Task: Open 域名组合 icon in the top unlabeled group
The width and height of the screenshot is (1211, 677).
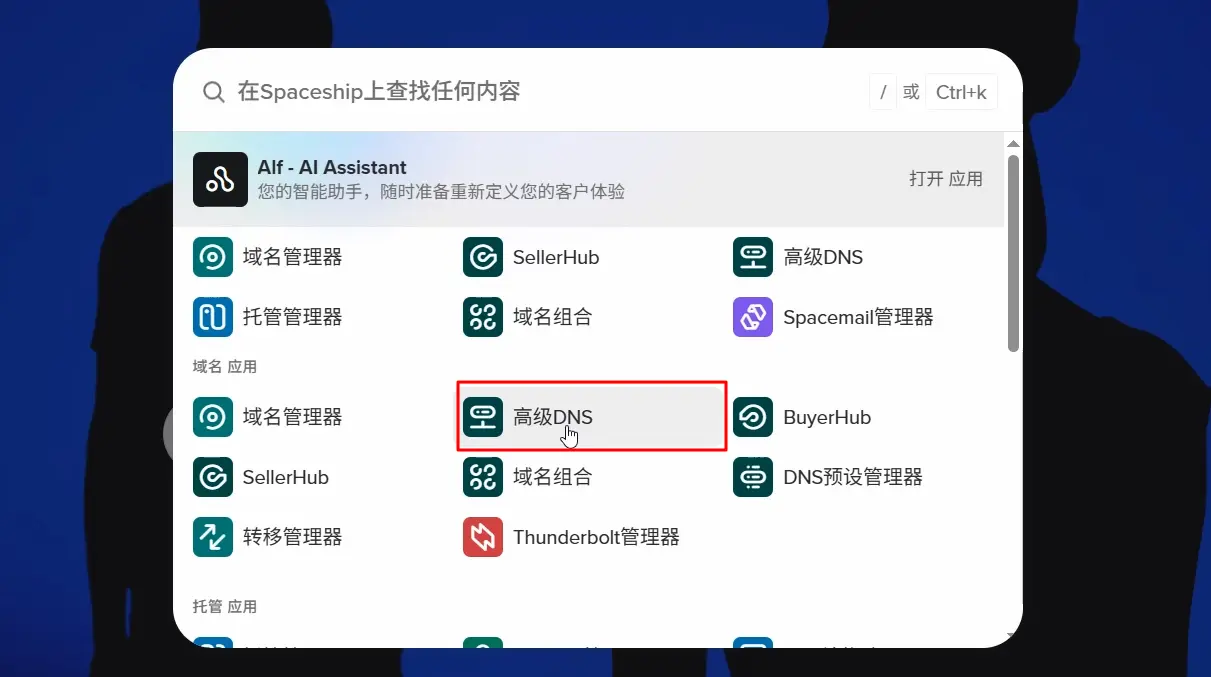Action: 482,317
